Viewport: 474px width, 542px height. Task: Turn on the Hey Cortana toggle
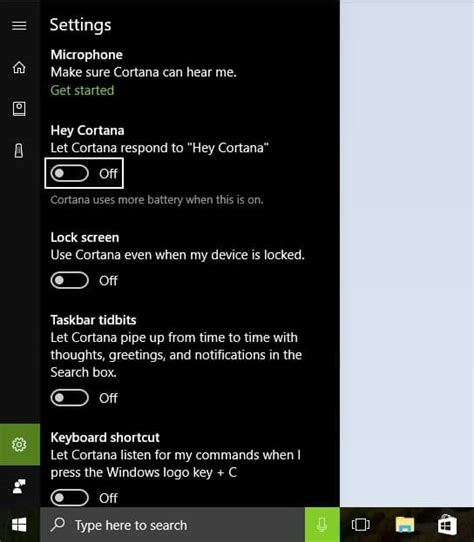click(x=70, y=173)
